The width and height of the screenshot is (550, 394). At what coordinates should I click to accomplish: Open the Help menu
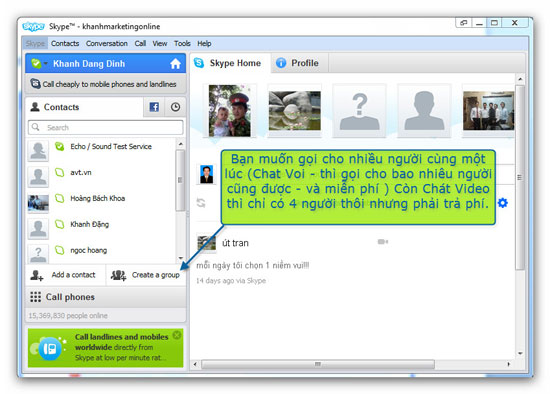(204, 44)
